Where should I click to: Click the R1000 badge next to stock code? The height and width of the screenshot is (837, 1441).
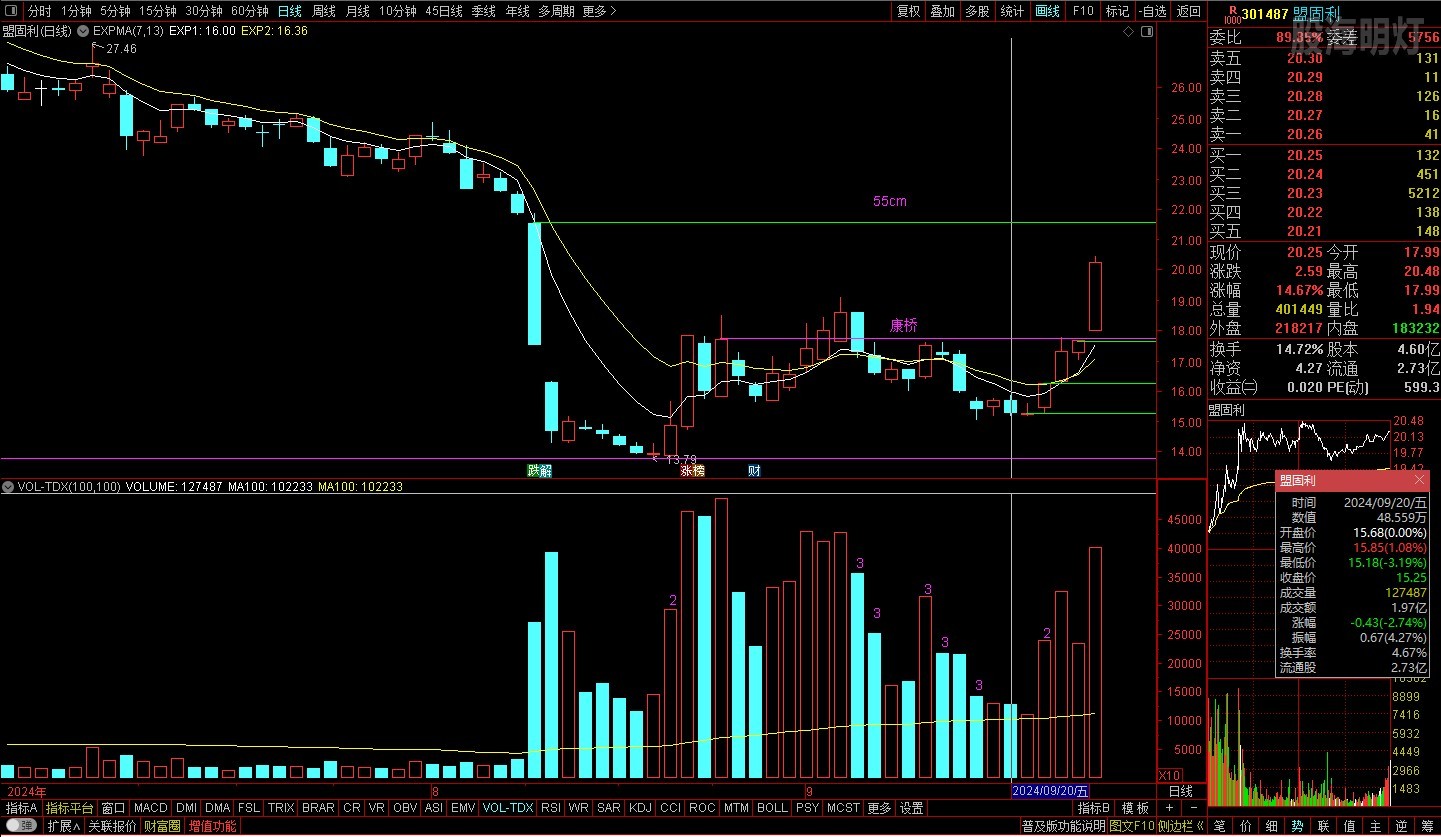click(x=1231, y=13)
